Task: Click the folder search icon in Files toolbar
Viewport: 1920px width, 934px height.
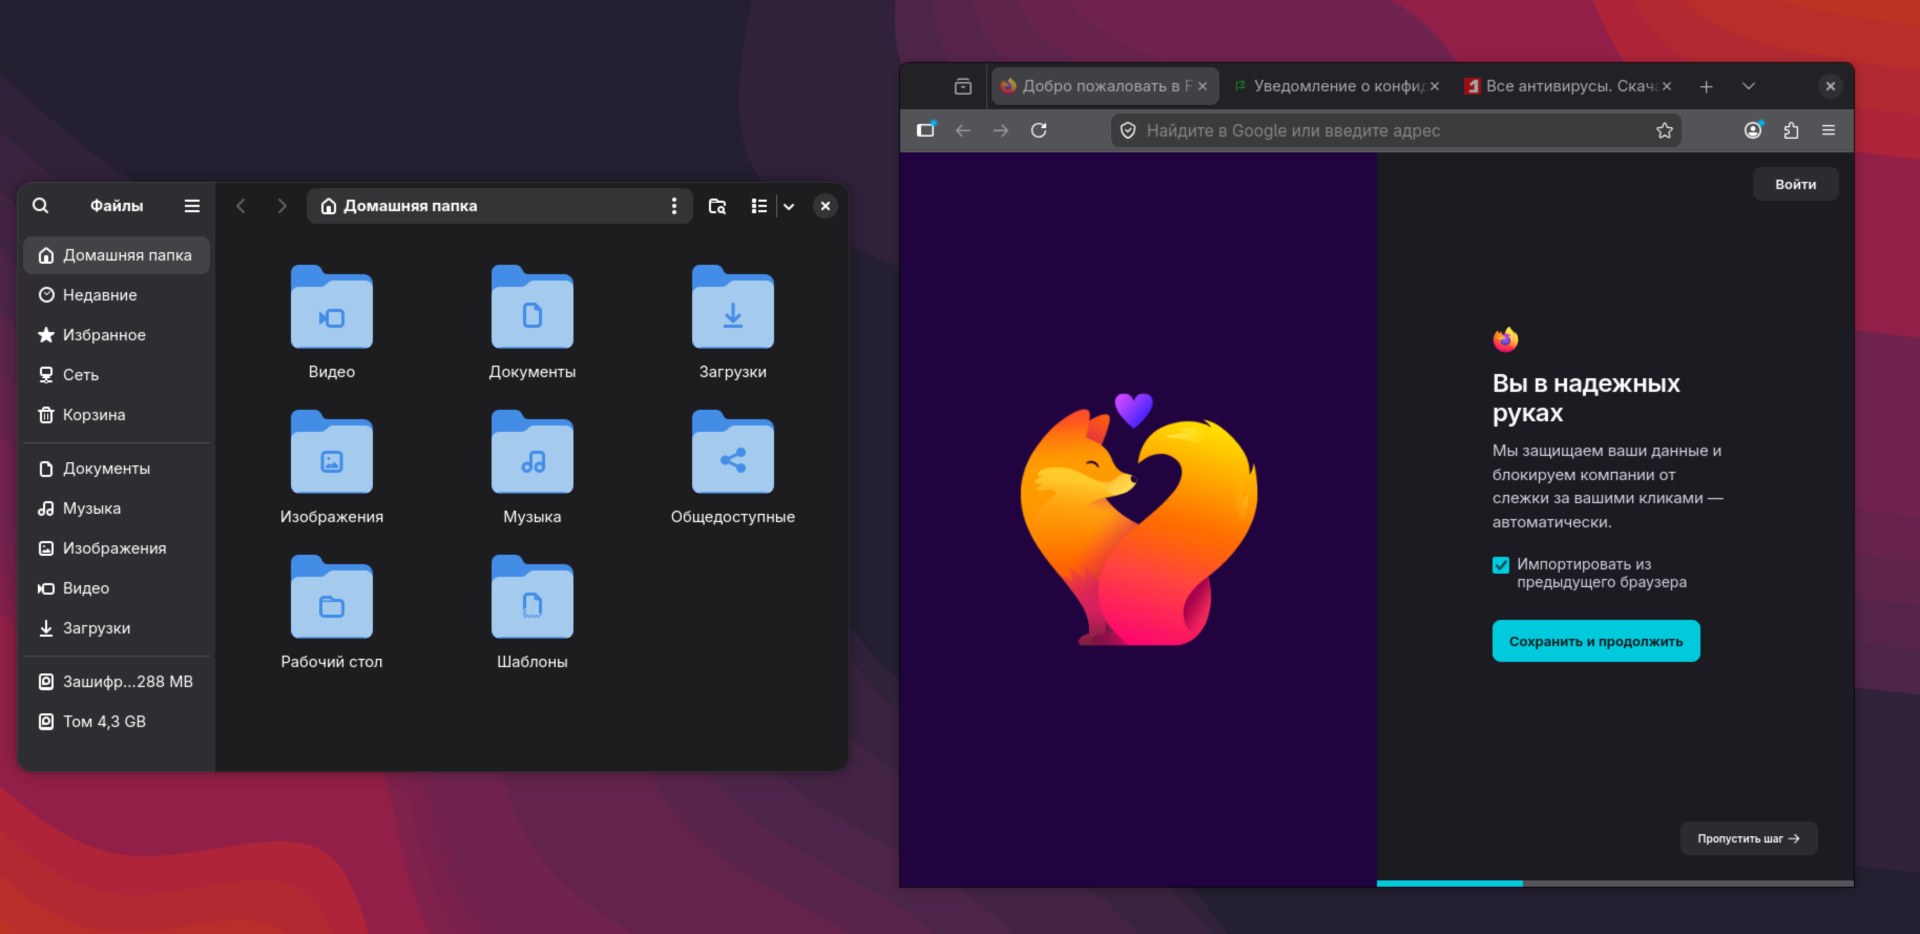Action: tap(717, 206)
